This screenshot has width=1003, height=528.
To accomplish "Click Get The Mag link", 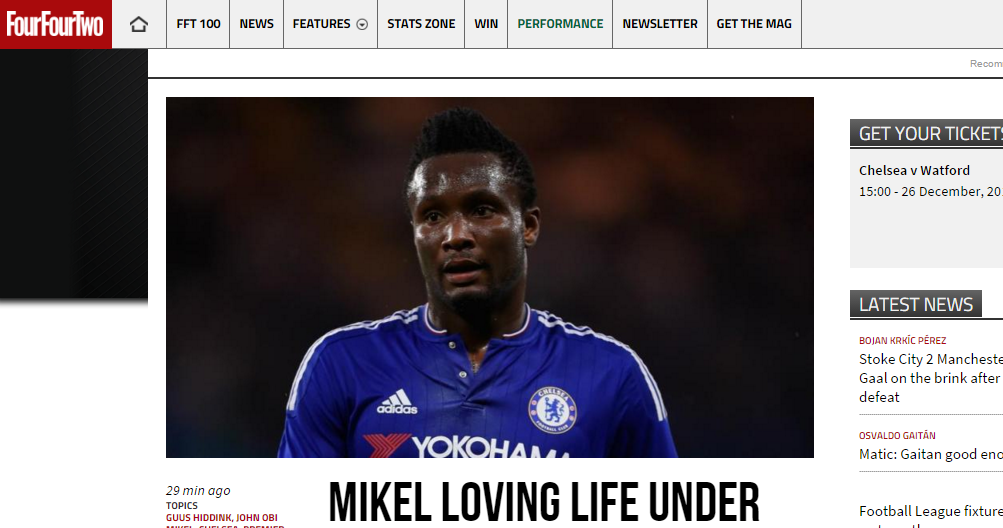I will point(754,24).
